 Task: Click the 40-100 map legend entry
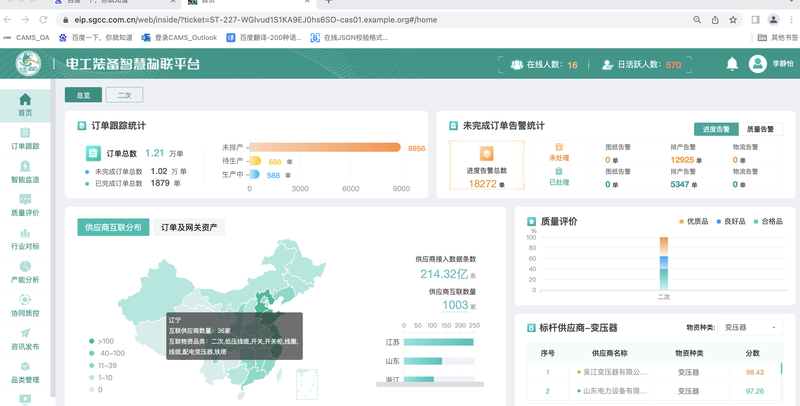point(107,353)
